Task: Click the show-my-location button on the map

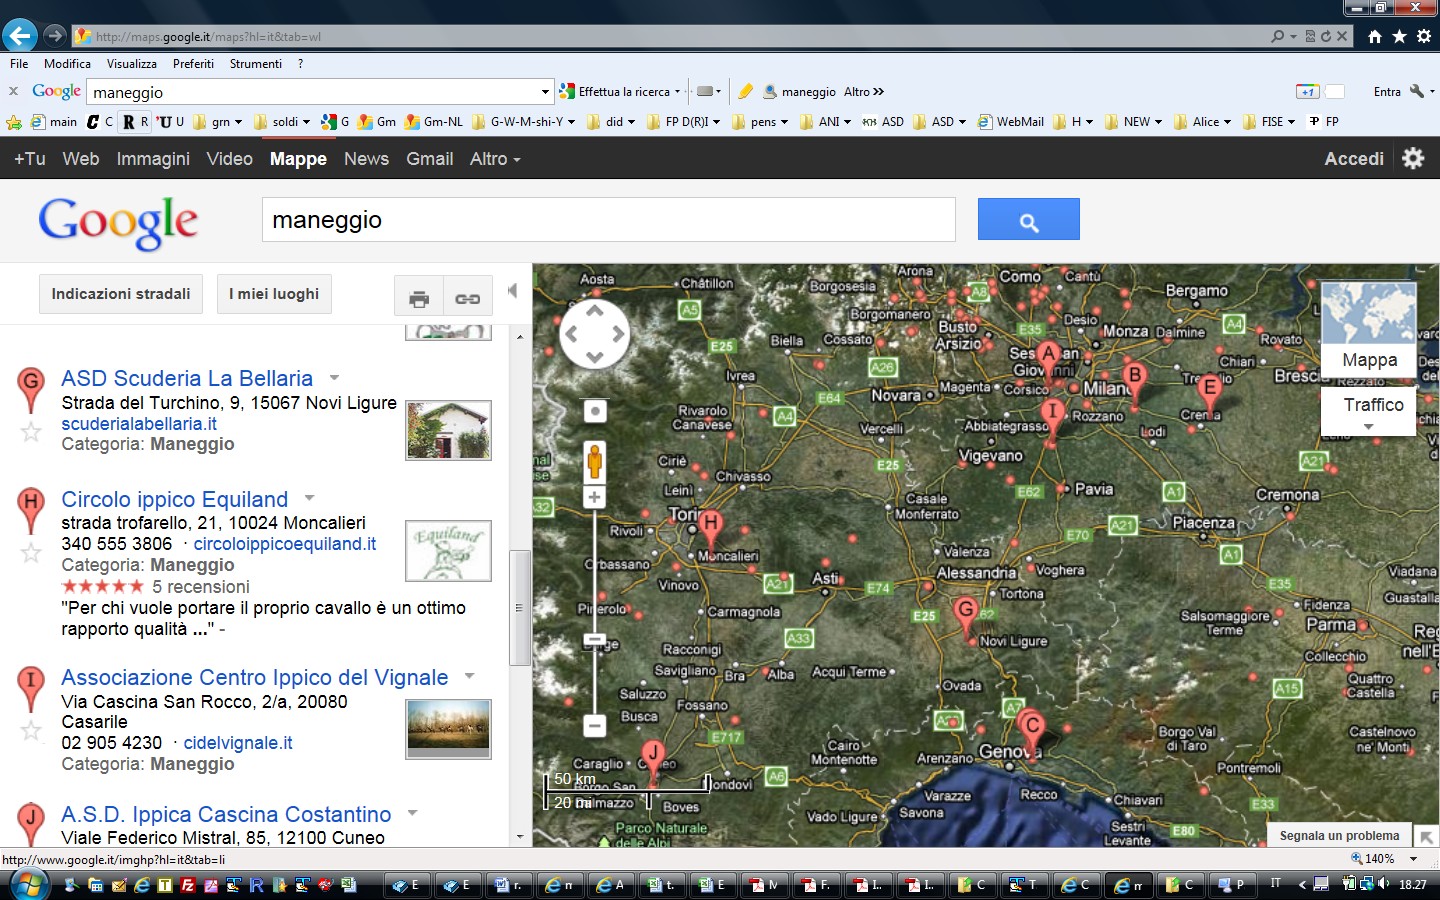Action: point(595,411)
